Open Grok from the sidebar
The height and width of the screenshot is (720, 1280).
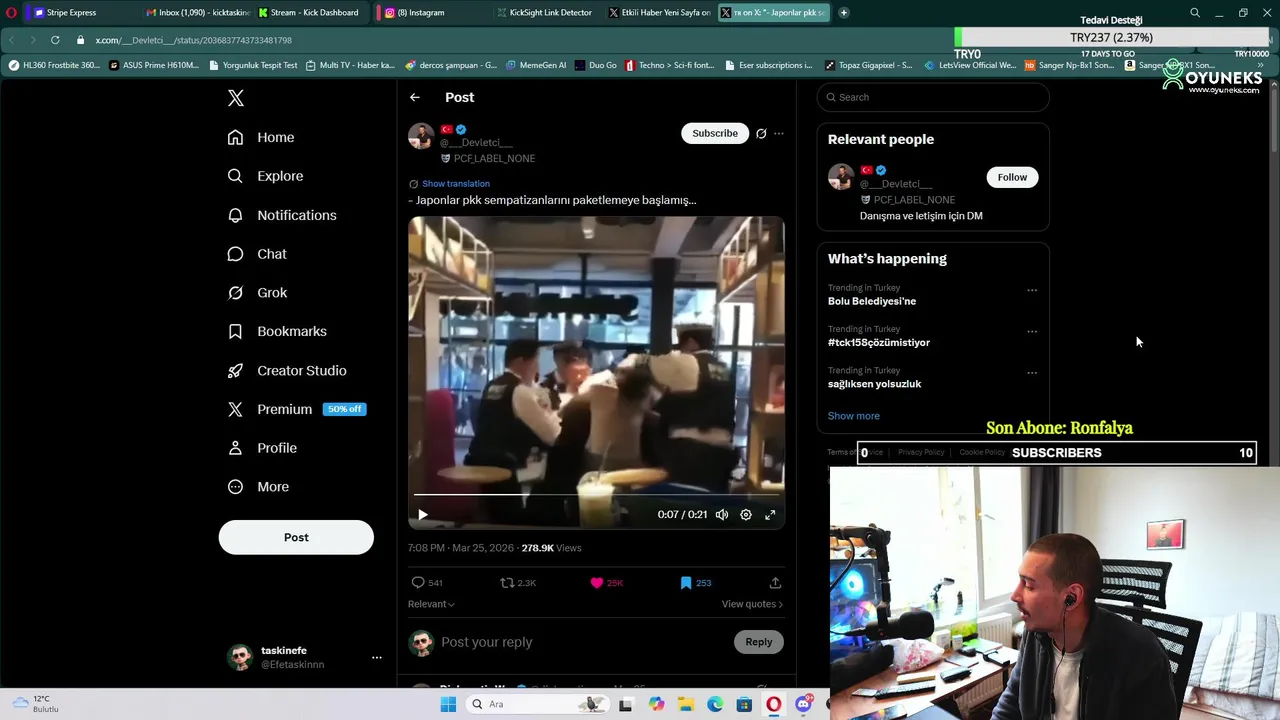(x=257, y=293)
